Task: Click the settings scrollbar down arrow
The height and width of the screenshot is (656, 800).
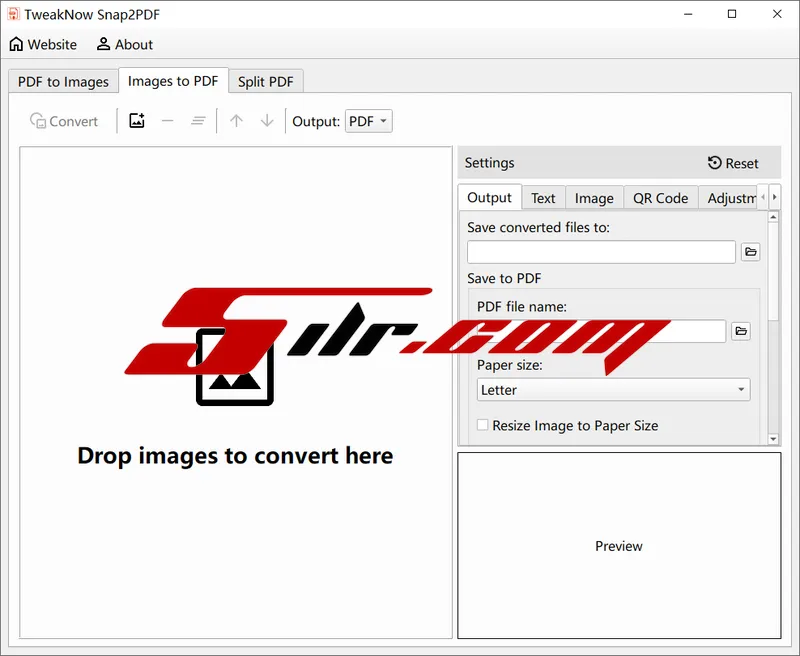Action: pos(773,439)
